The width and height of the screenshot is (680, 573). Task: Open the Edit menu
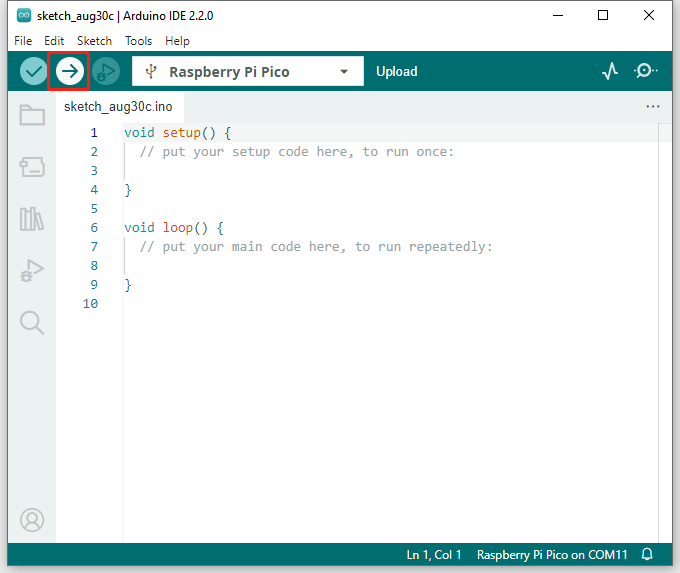pyautogui.click(x=54, y=41)
